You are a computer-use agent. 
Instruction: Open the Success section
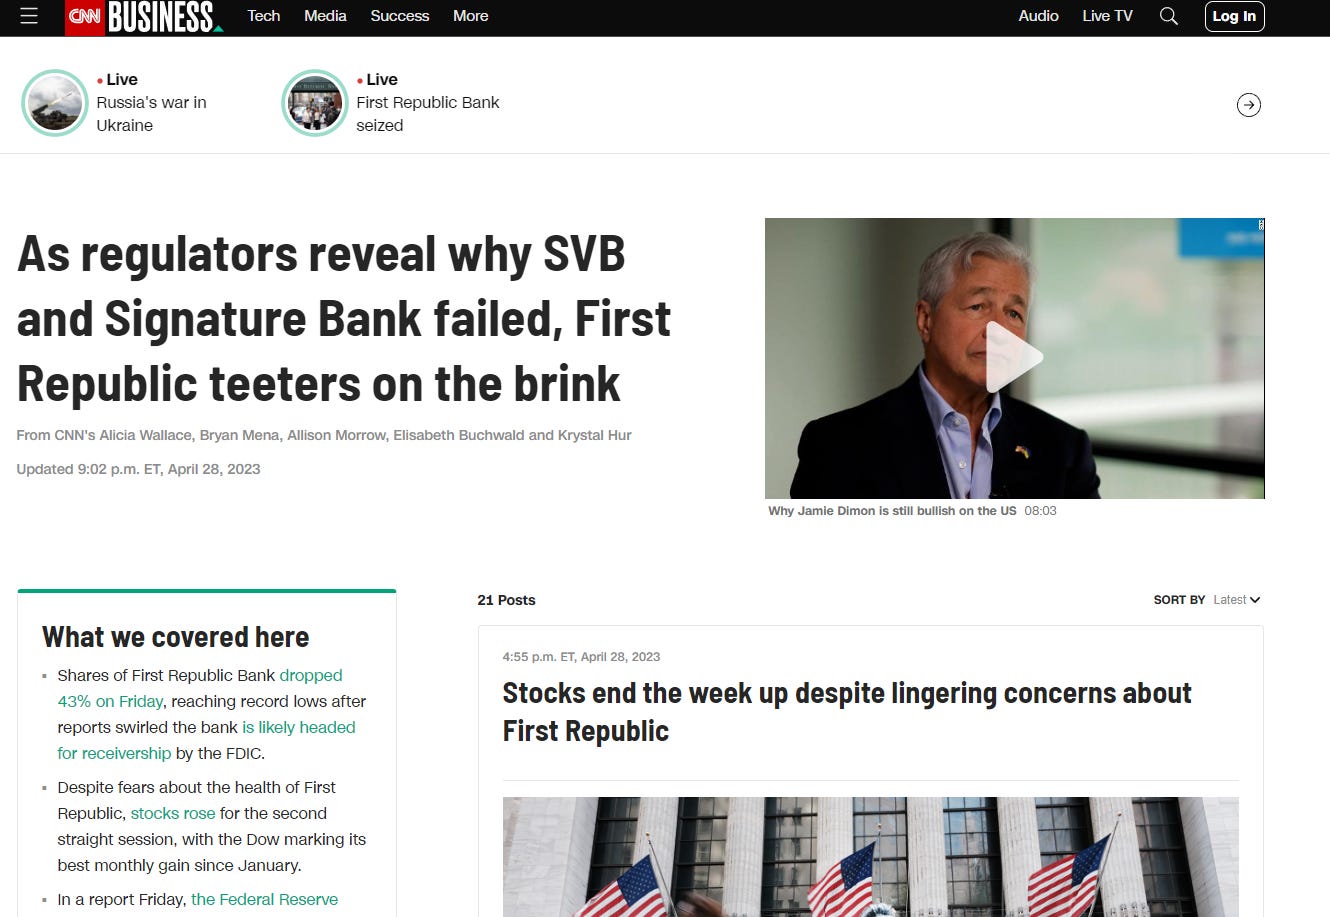[399, 16]
